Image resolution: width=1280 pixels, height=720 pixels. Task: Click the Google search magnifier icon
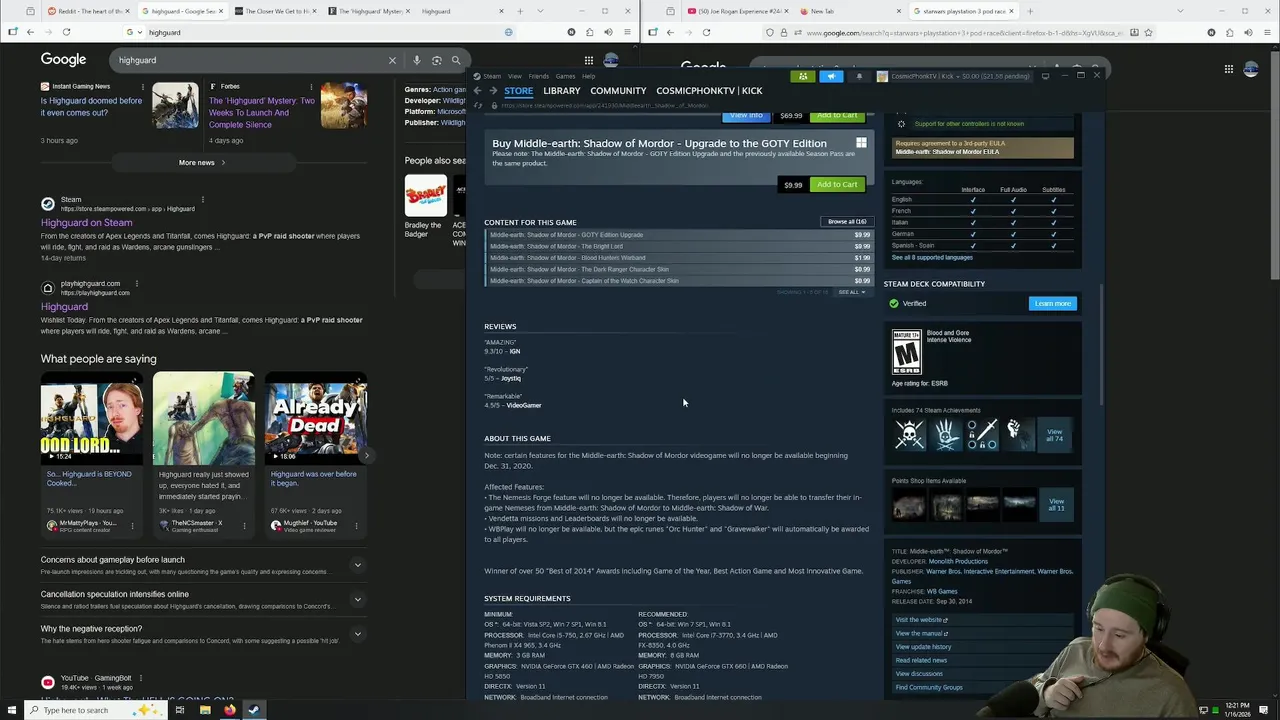(456, 60)
